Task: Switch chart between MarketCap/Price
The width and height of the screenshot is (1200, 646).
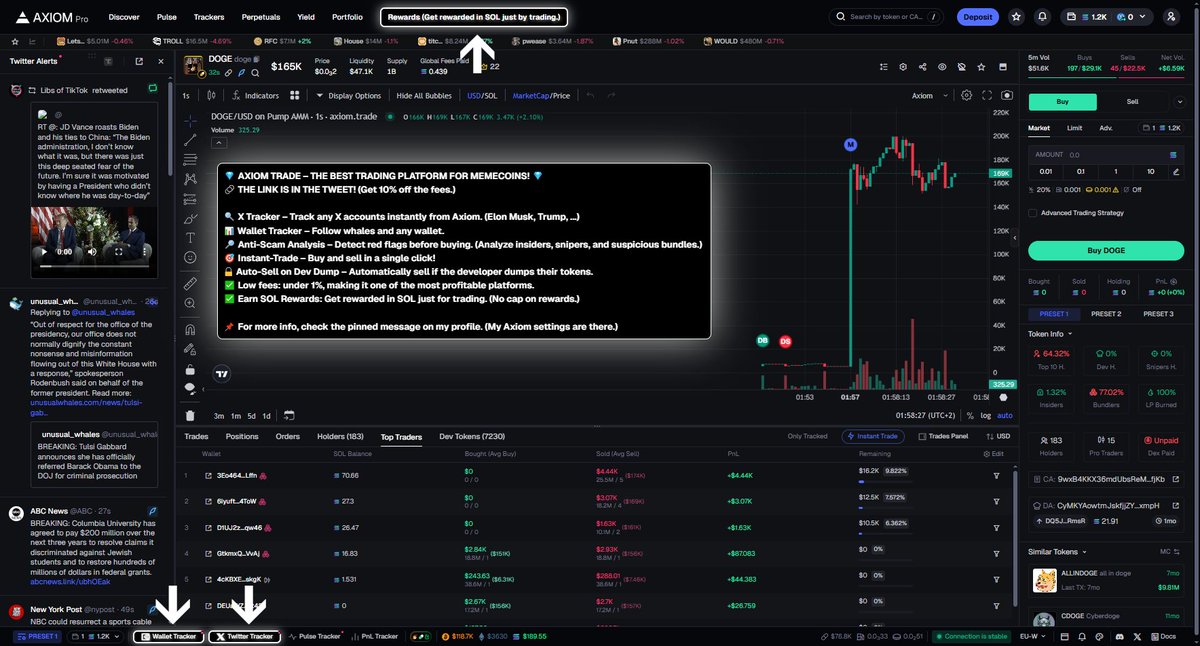Action: click(541, 96)
